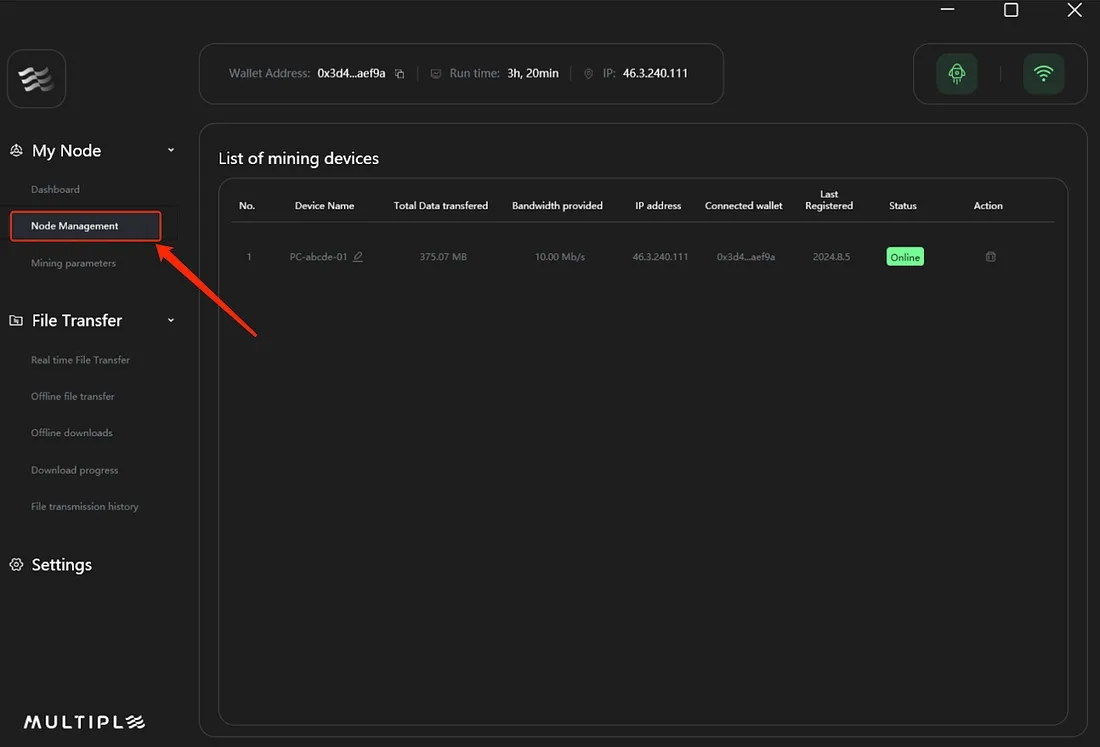Collapse the My Node section chevron

pyautogui.click(x=170, y=150)
